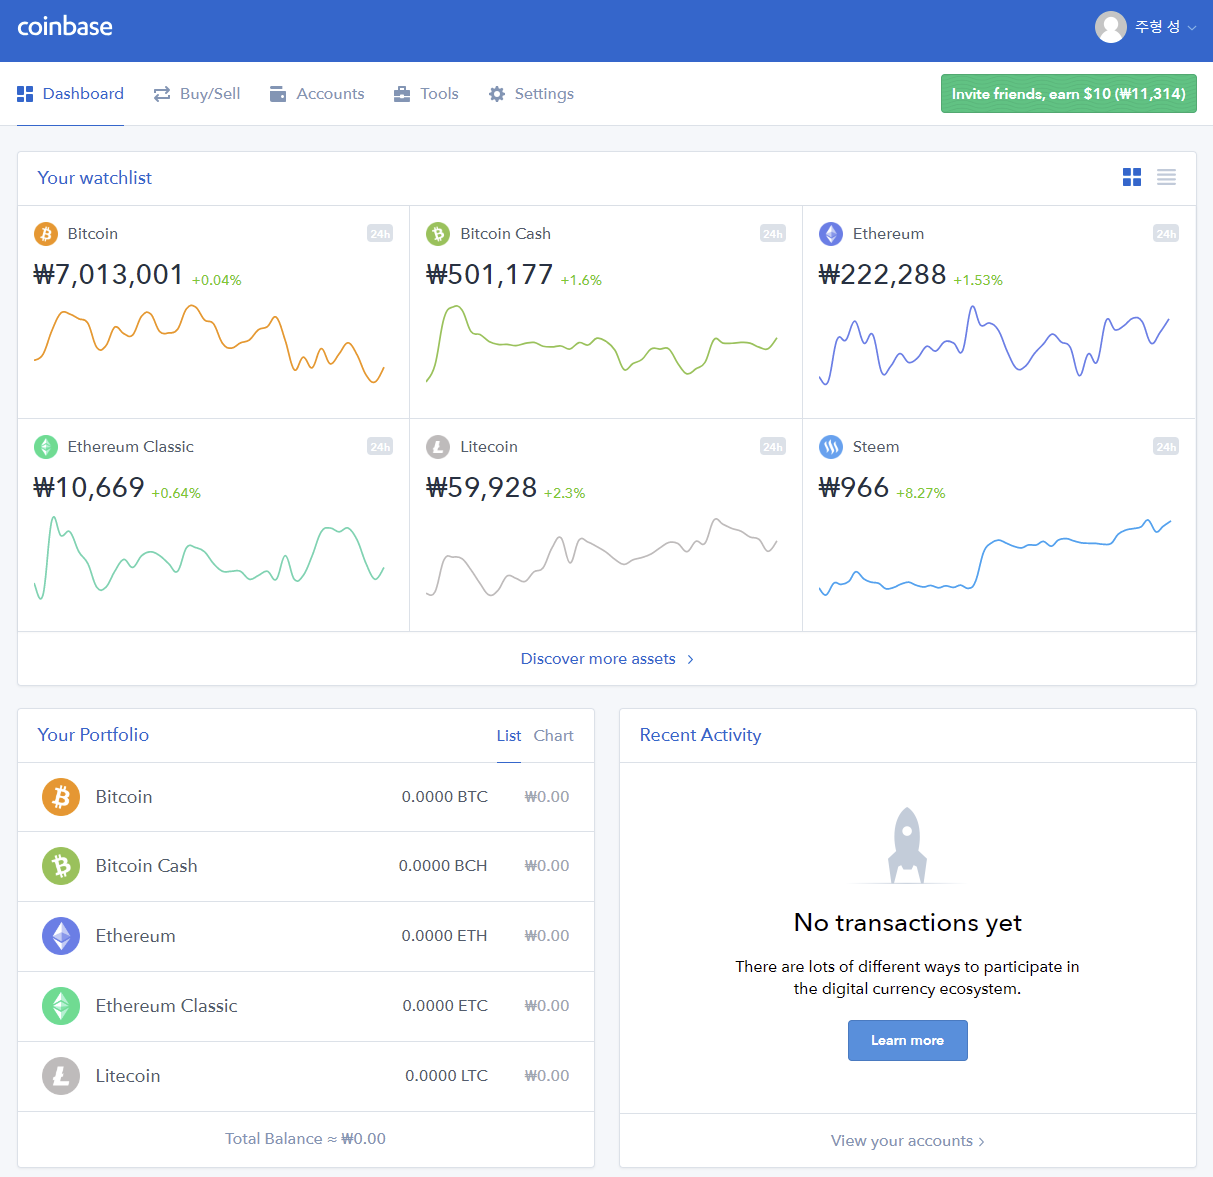Click the Steem icon in watchlist
The image size is (1213, 1177).
coord(831,447)
